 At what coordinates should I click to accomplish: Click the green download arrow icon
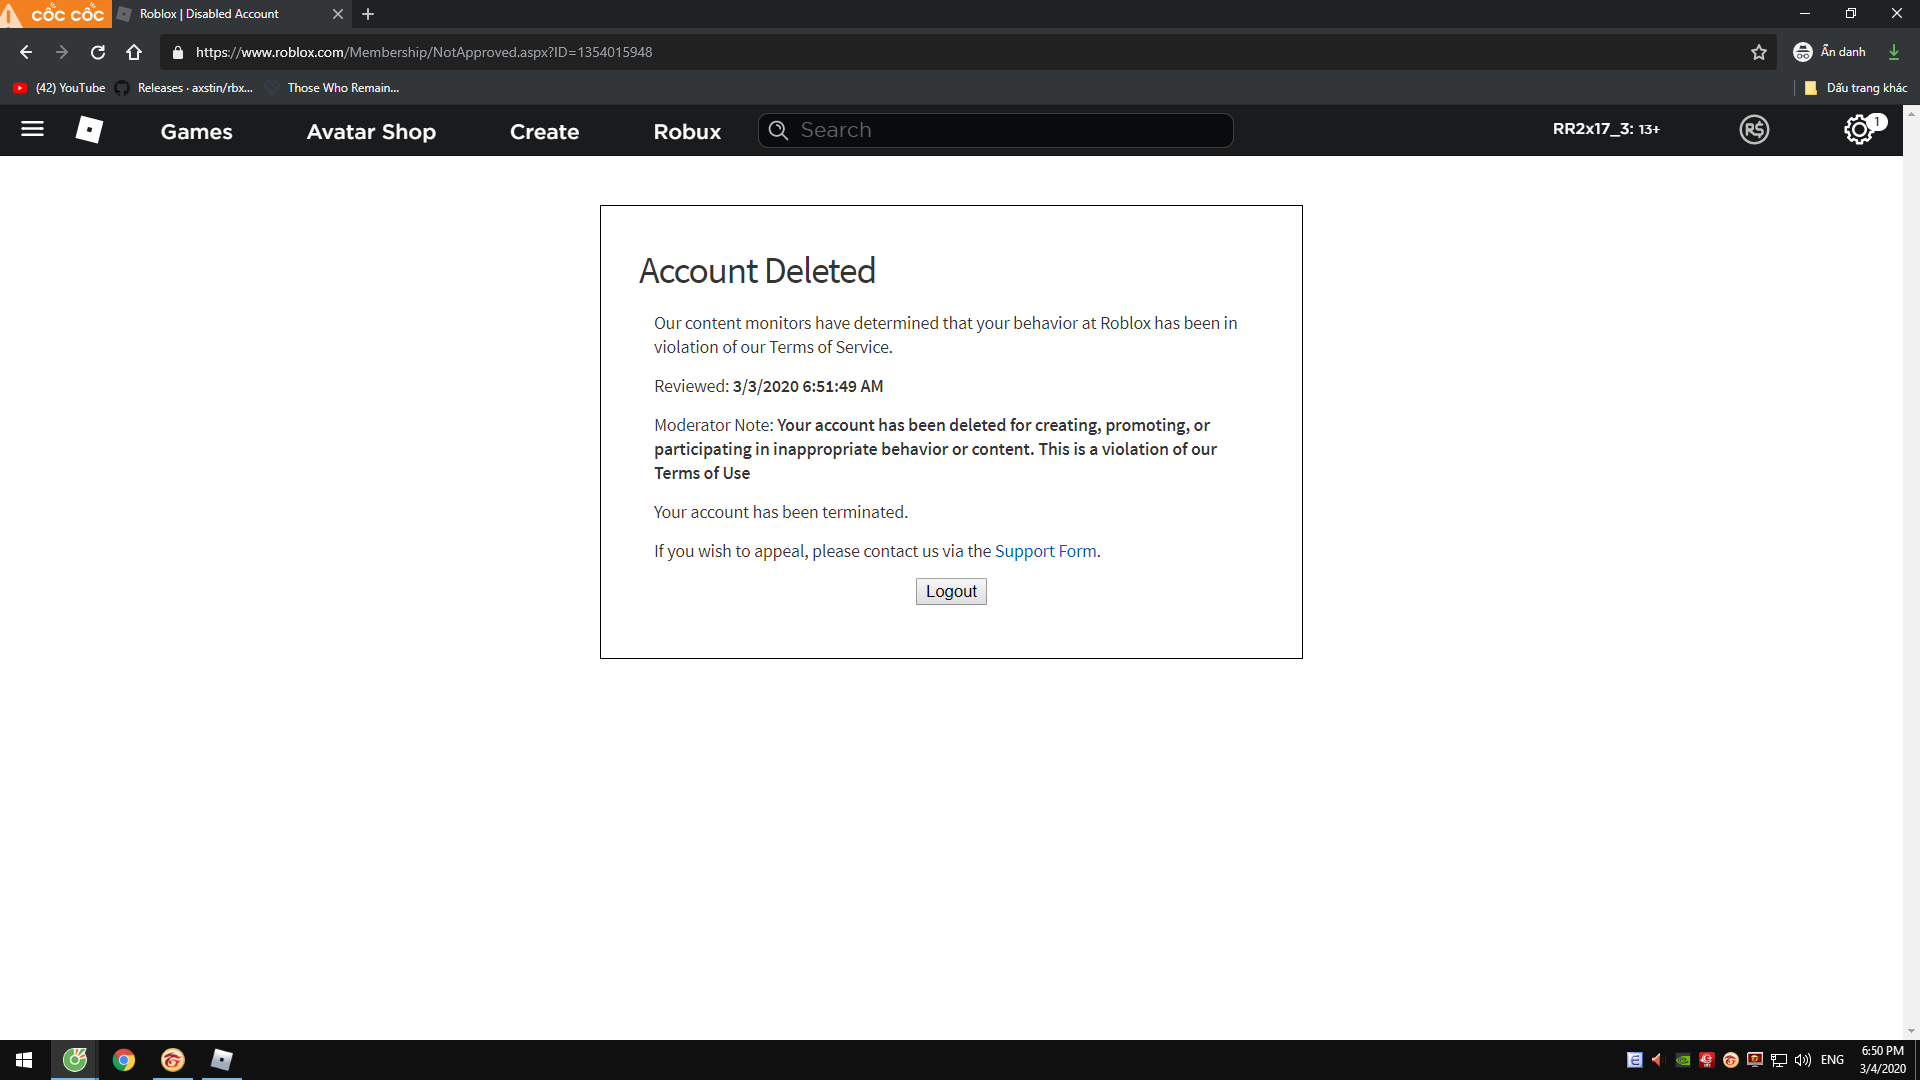tap(1894, 52)
